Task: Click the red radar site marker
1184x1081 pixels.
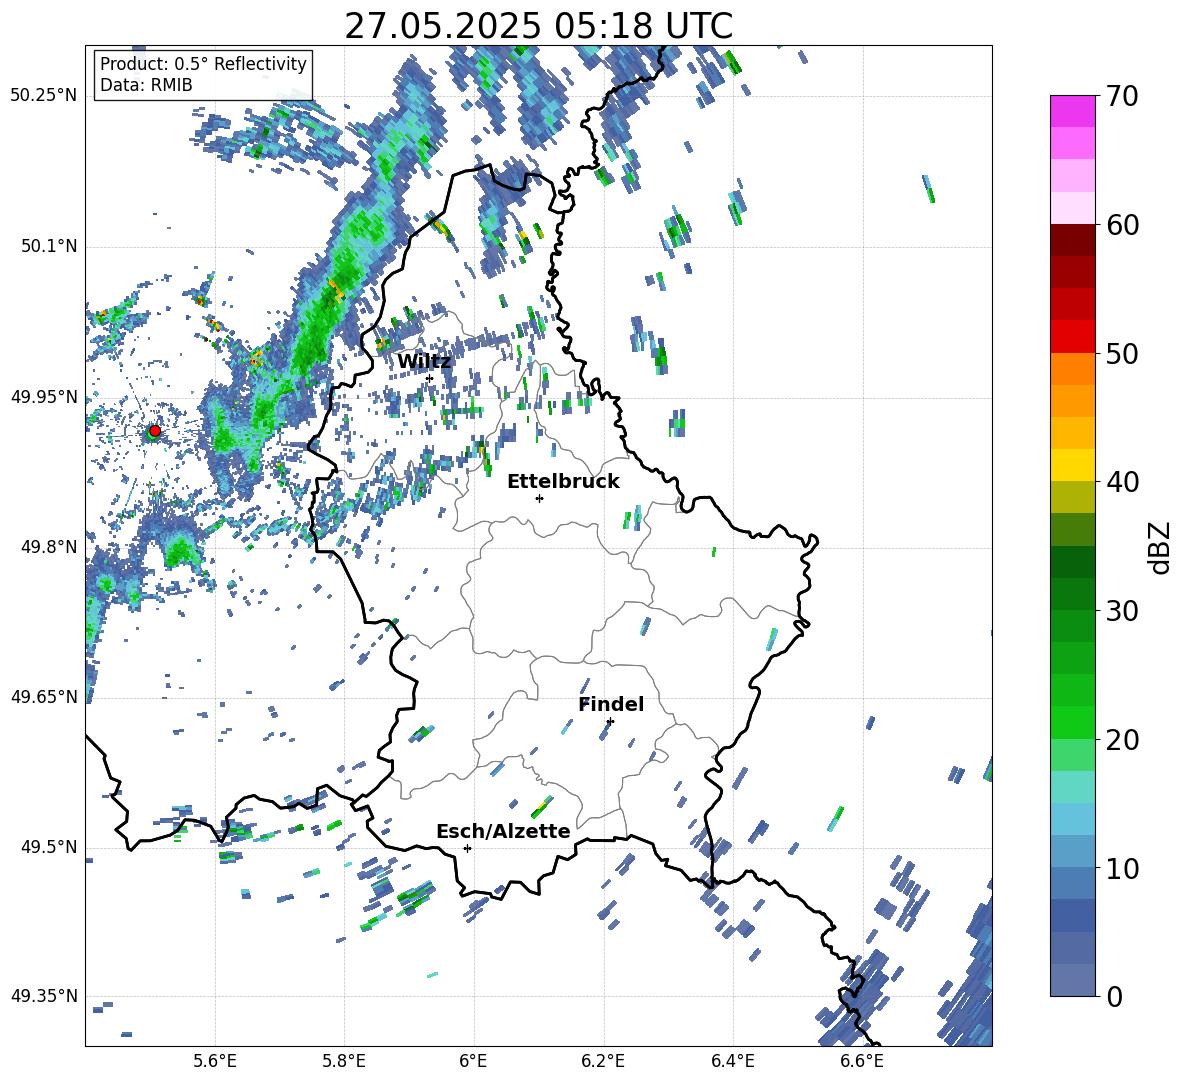Action: click(x=154, y=431)
